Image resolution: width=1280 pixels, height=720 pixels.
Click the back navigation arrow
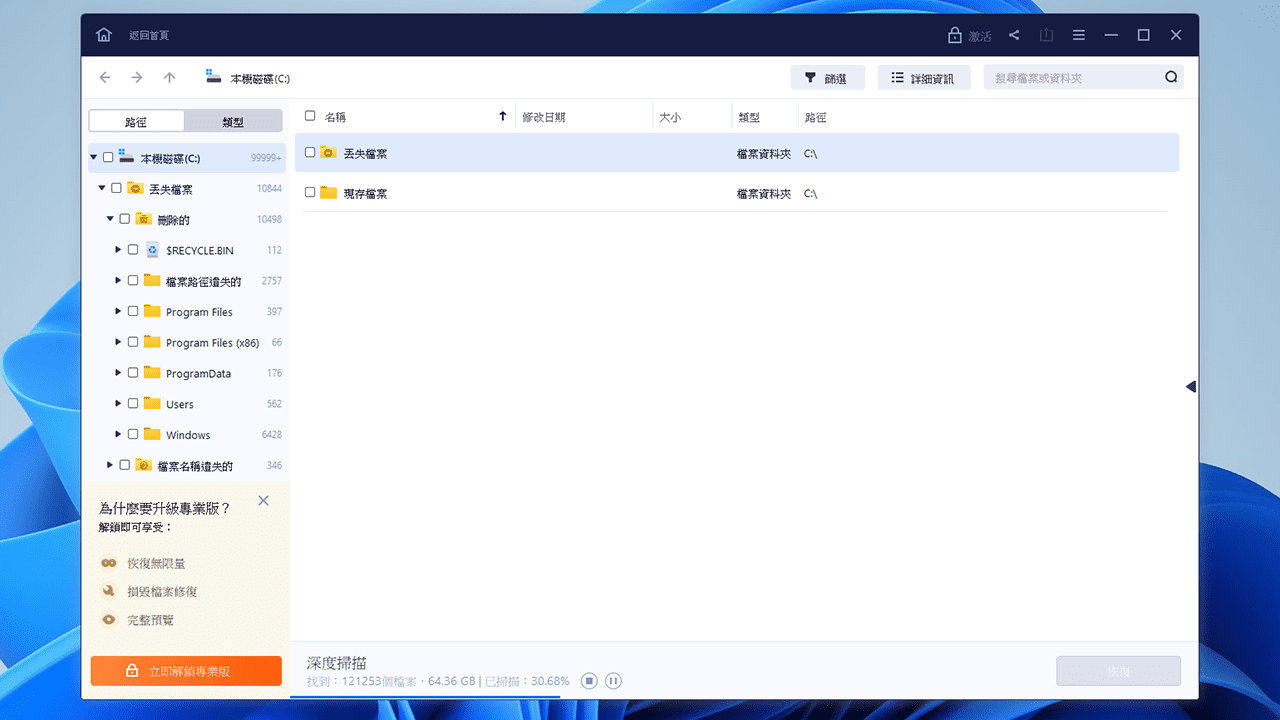[x=105, y=77]
